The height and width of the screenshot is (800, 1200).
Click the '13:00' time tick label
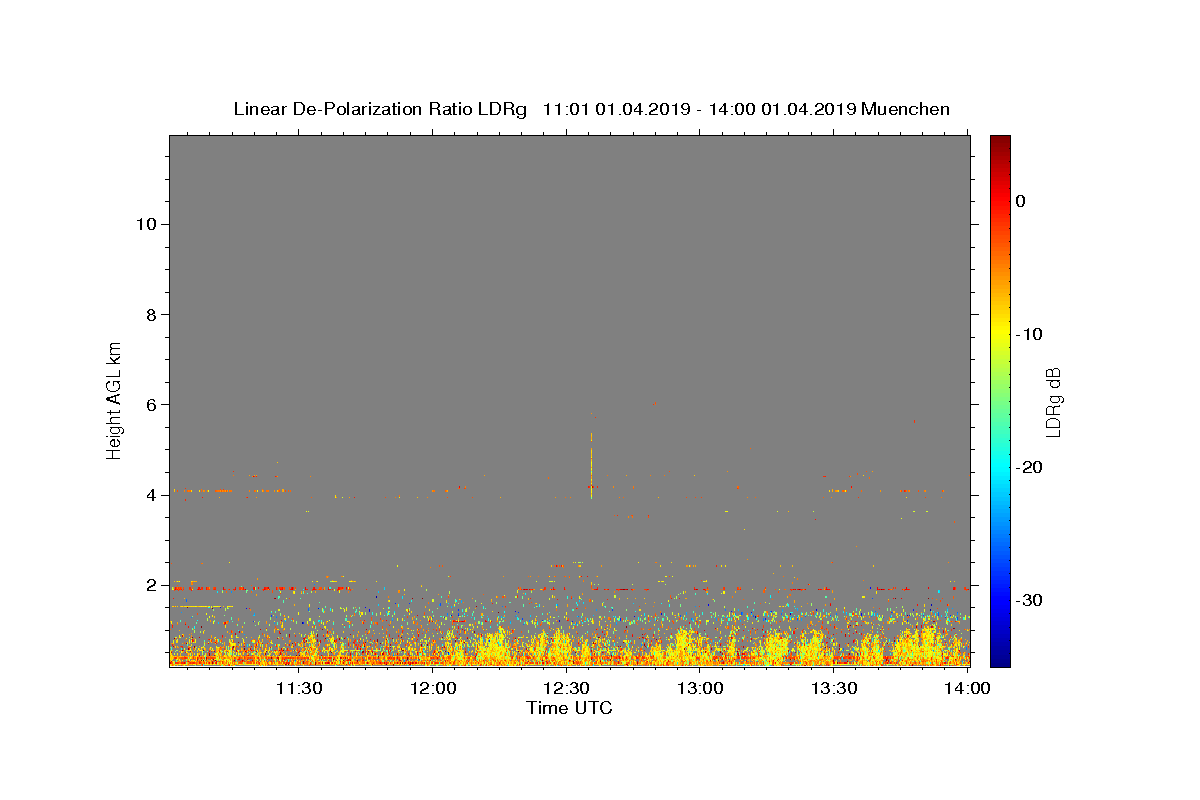click(x=700, y=688)
